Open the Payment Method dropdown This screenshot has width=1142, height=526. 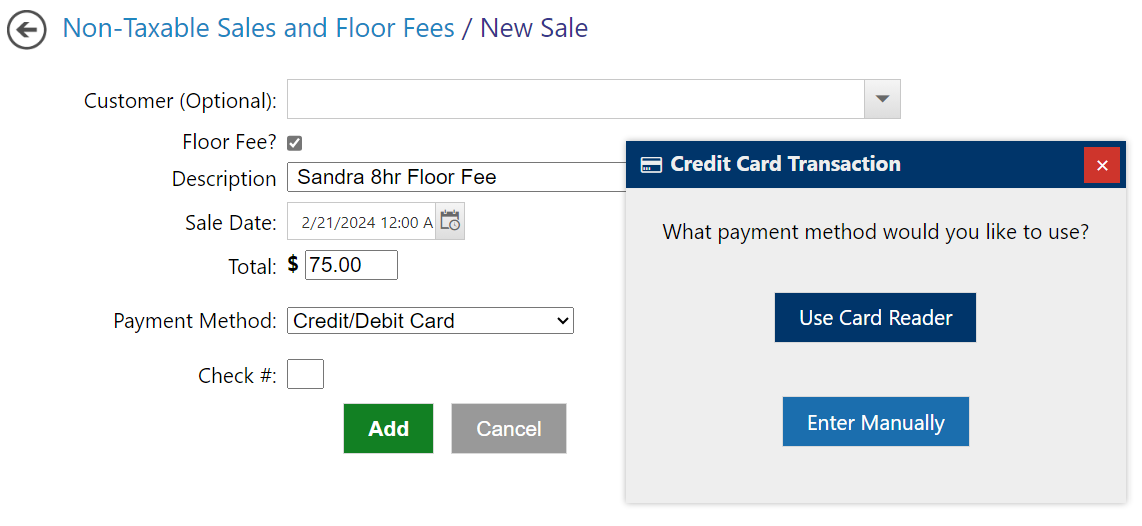click(x=430, y=321)
